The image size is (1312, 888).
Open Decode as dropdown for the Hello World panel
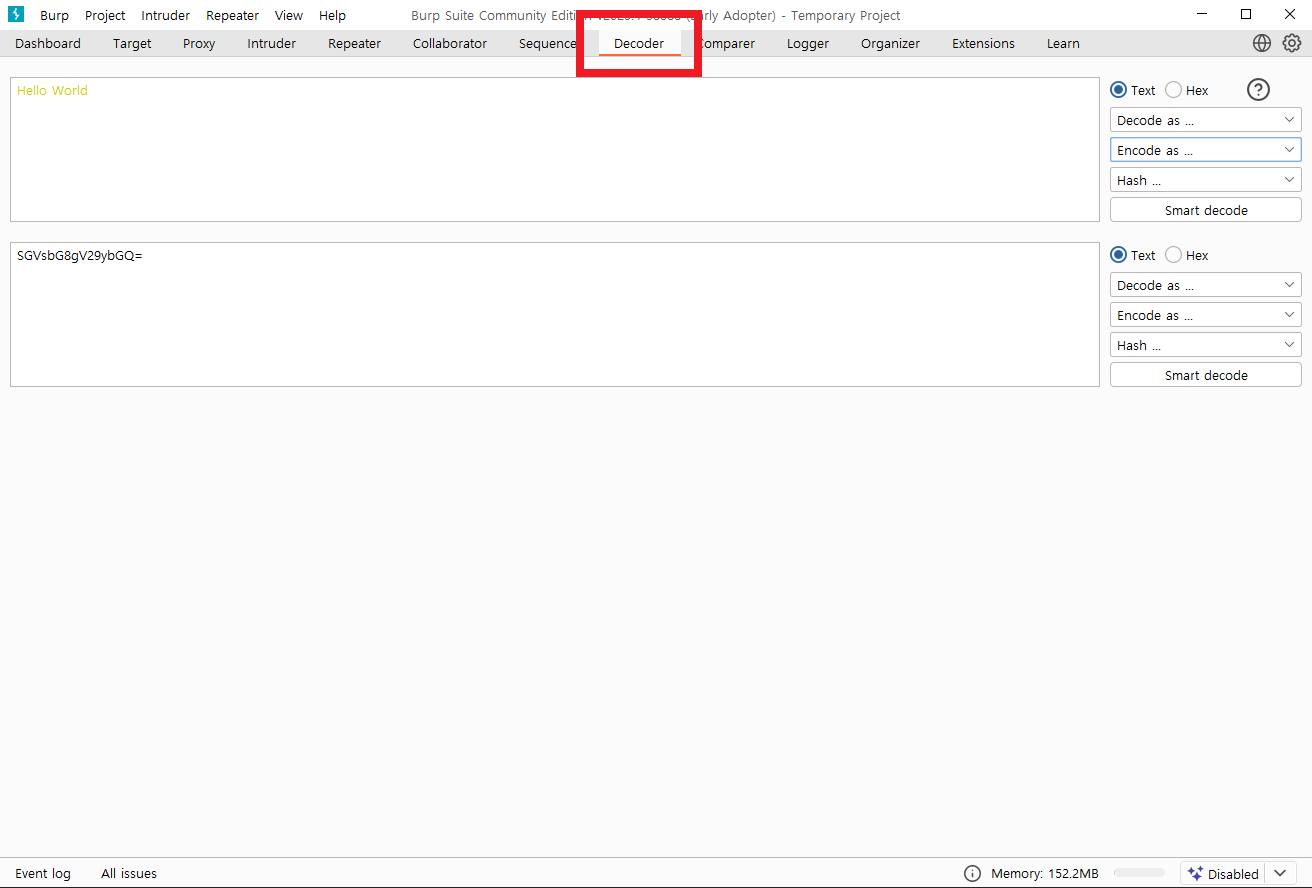(x=1206, y=120)
